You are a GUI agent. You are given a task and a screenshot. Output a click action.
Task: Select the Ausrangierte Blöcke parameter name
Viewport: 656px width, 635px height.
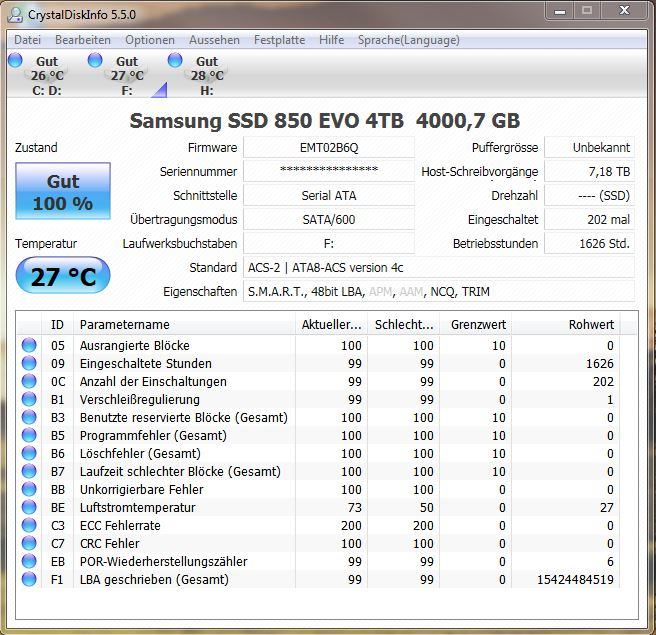coord(134,346)
